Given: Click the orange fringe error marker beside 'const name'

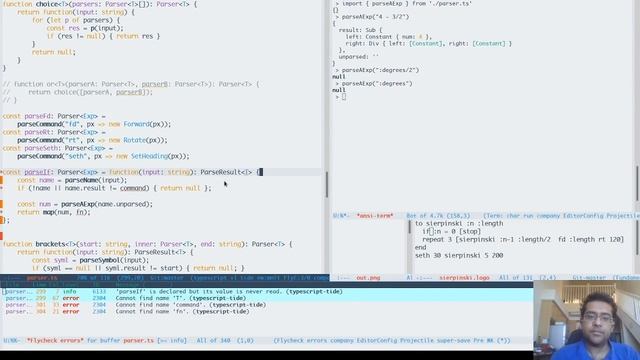Looking at the screenshot, I should coord(2,180).
